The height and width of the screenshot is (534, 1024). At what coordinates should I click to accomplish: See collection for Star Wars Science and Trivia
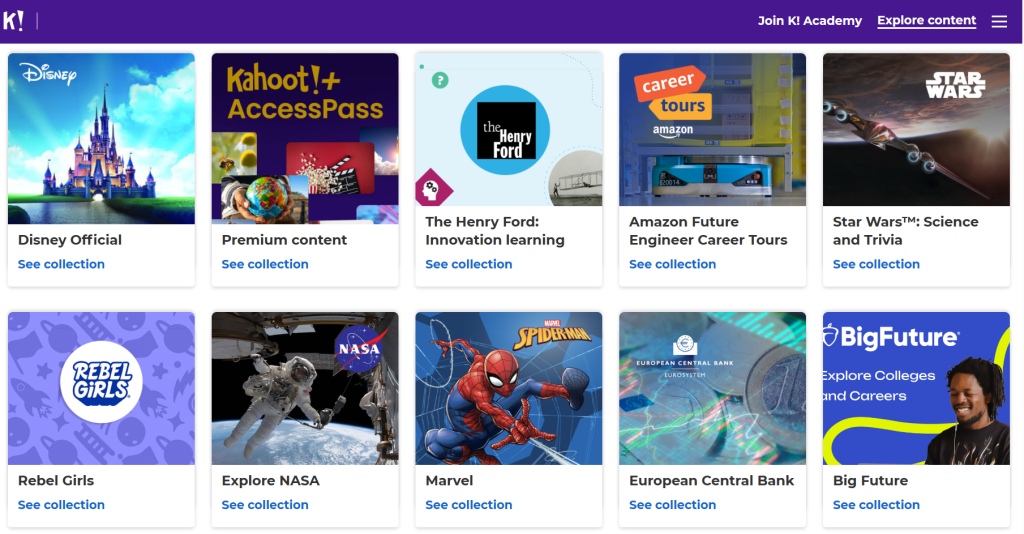(x=876, y=264)
